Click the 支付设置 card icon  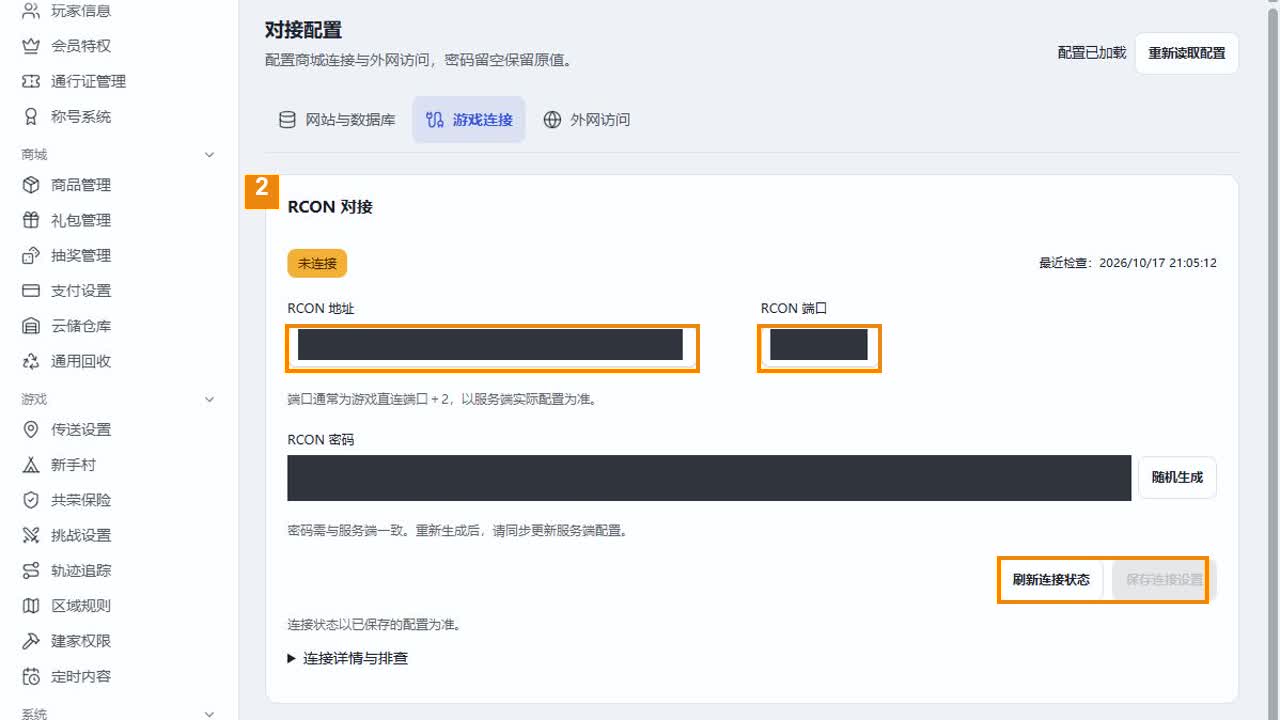(x=31, y=291)
